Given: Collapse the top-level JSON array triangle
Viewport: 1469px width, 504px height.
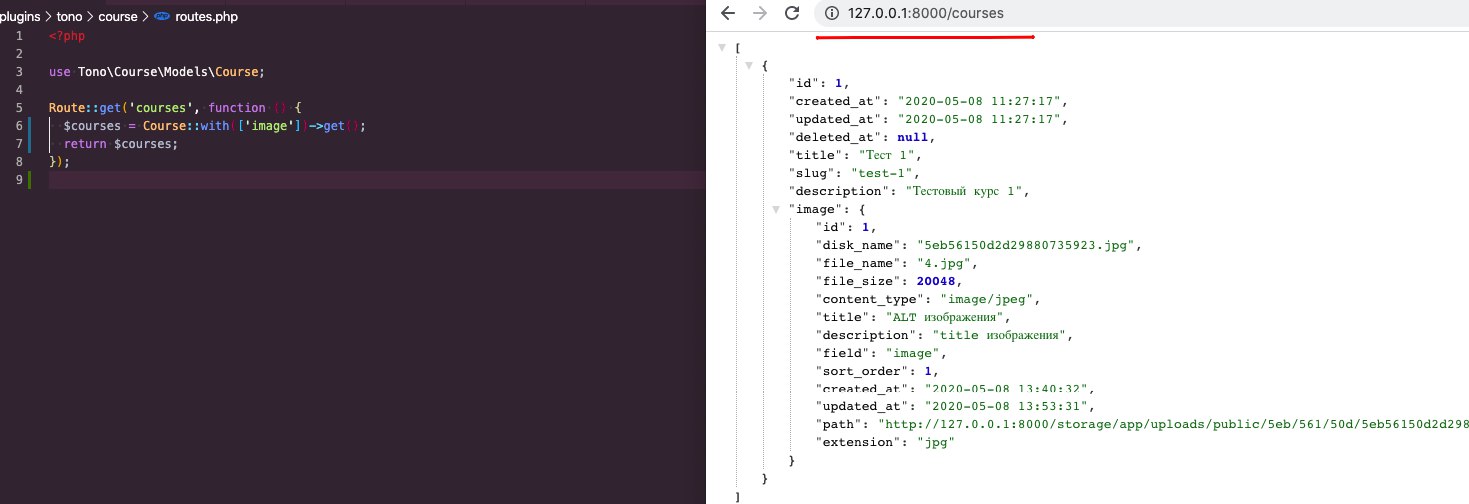Looking at the screenshot, I should 723,48.
